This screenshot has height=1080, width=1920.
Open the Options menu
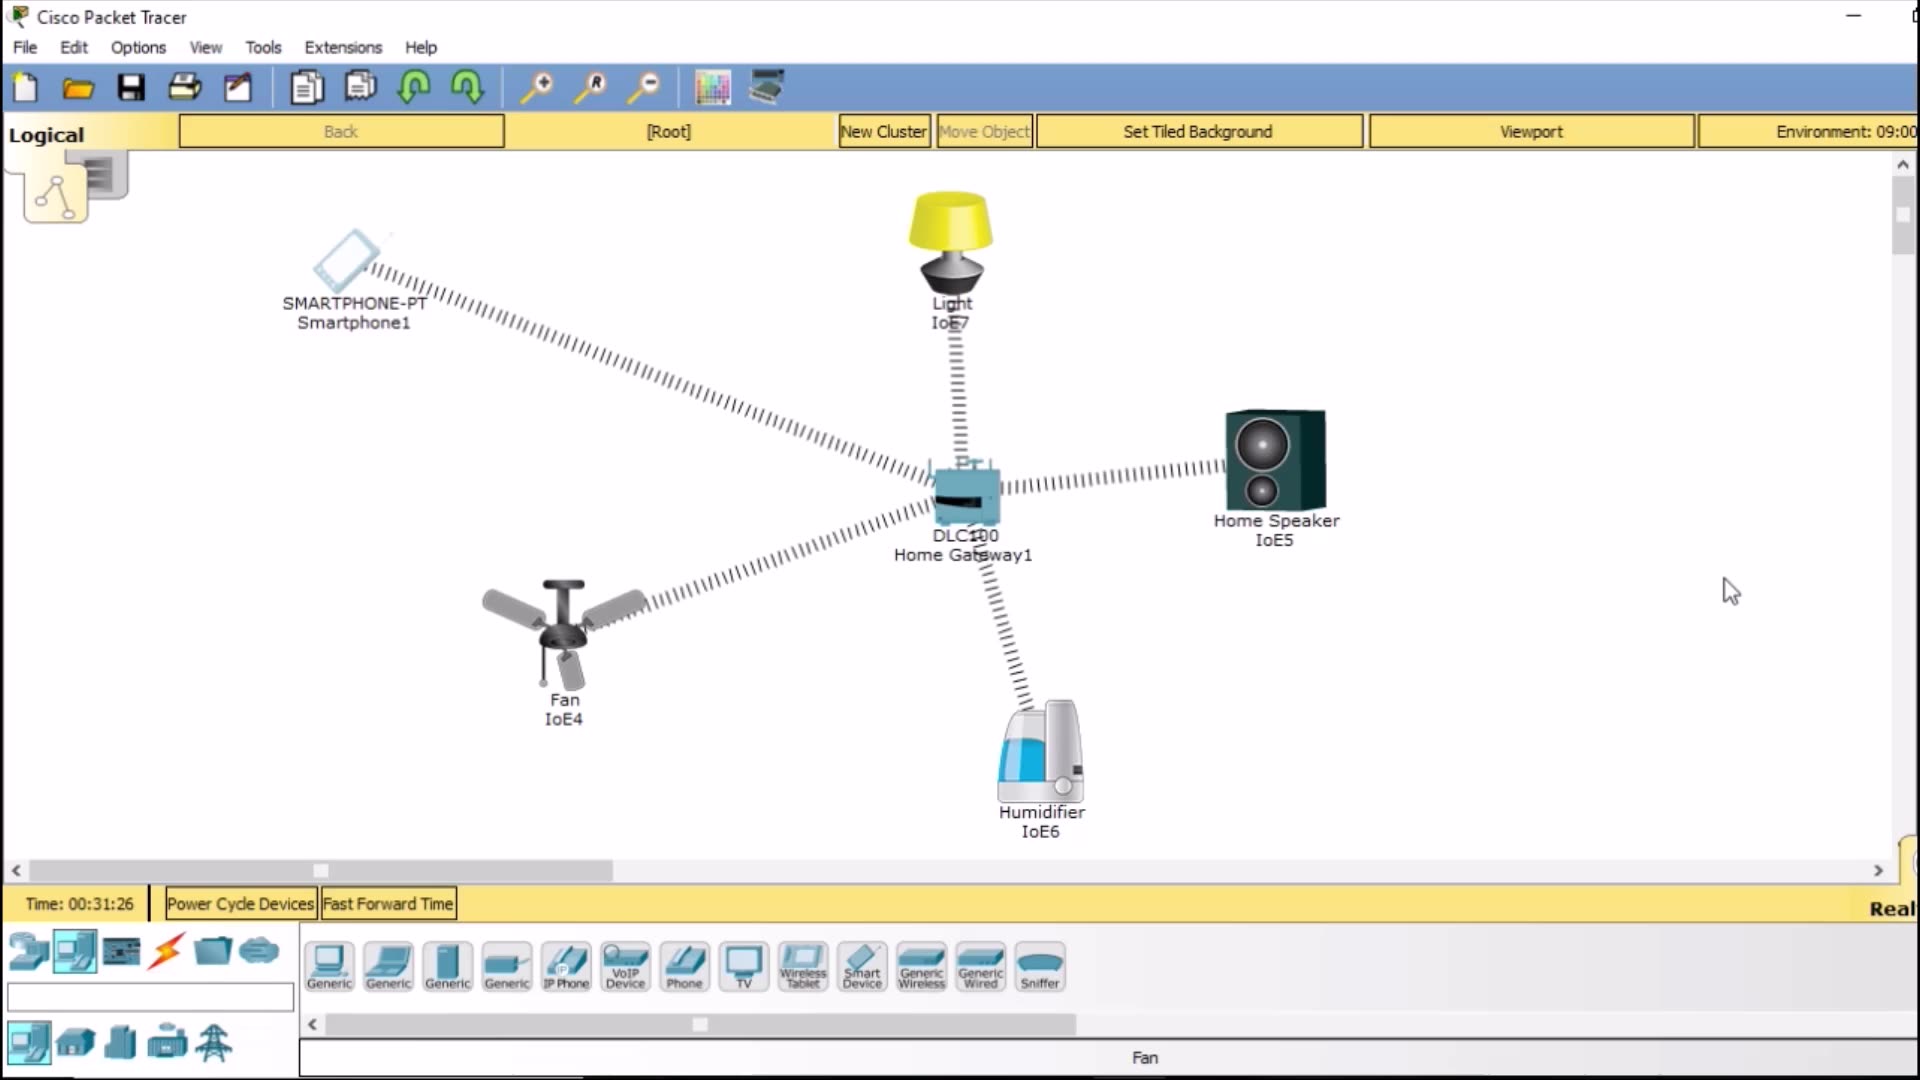point(138,47)
